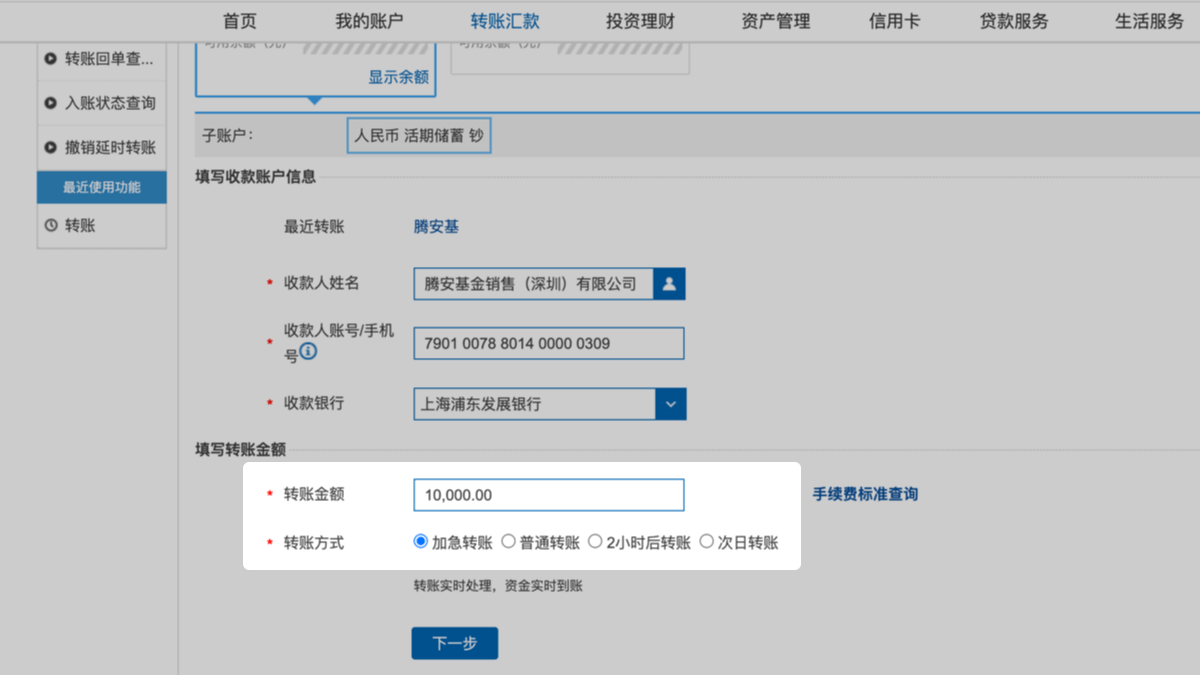Click the info icon beside 收款人账号/手机号
The width and height of the screenshot is (1200, 675).
(x=308, y=351)
